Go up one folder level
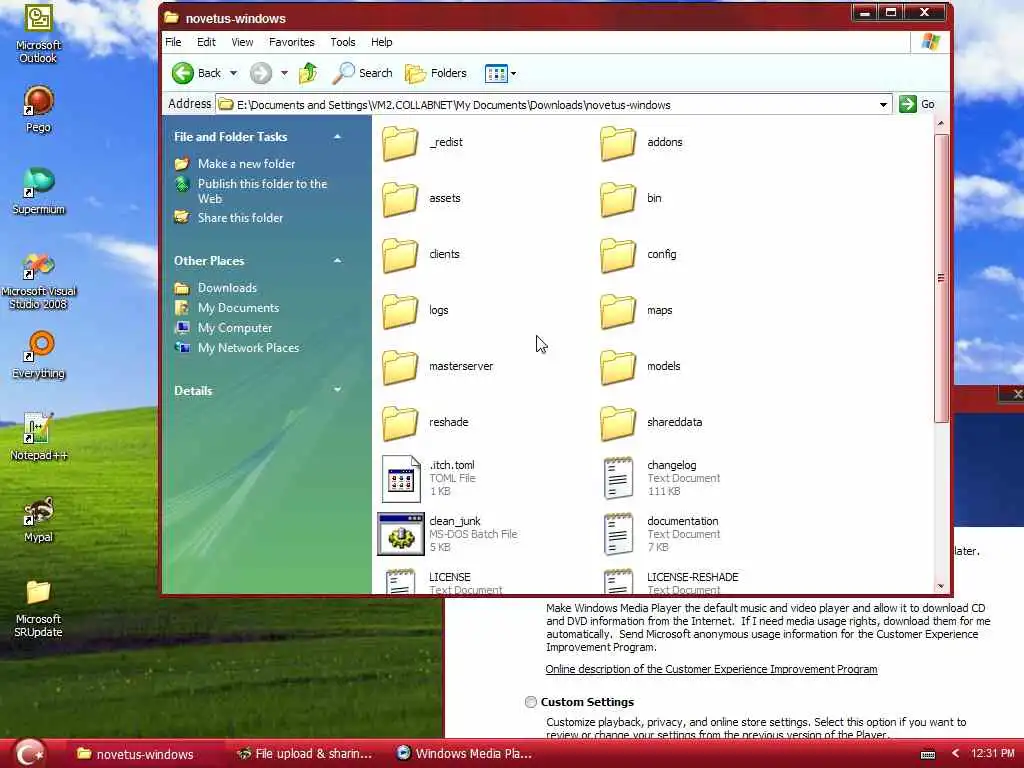 [308, 73]
